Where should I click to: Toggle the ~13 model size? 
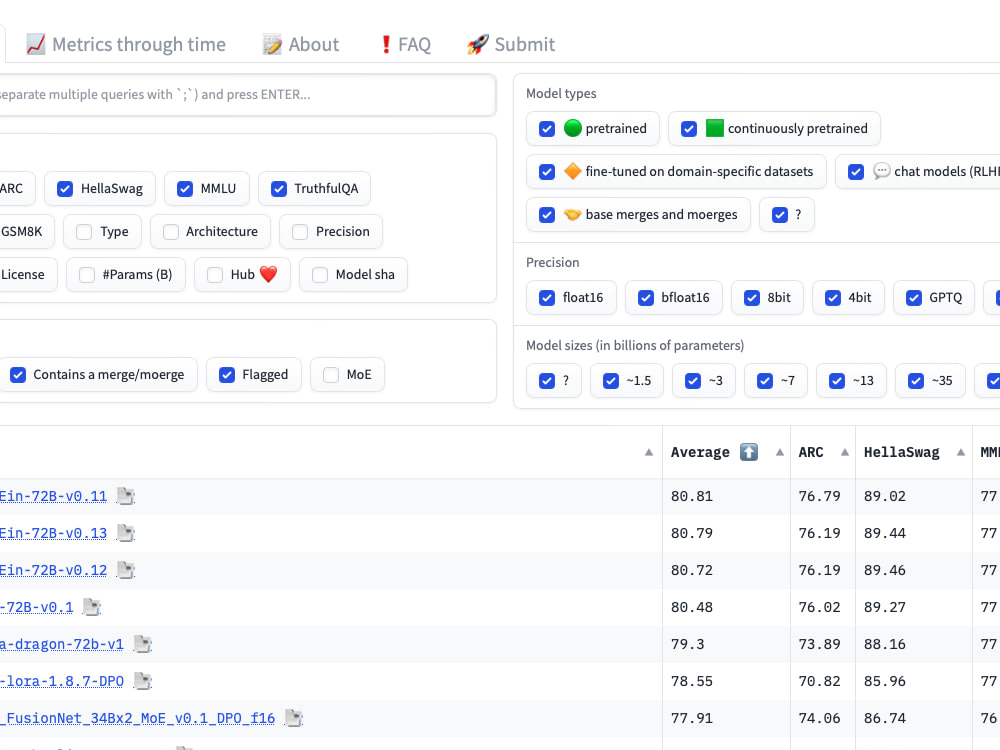[x=837, y=381]
